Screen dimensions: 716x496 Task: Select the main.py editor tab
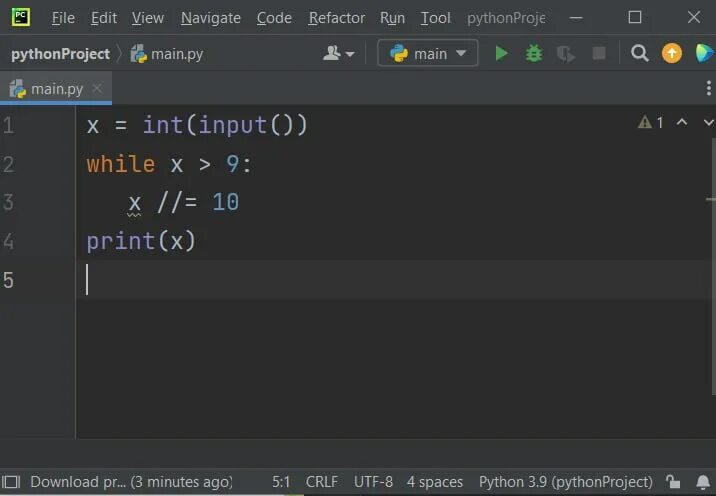56,89
